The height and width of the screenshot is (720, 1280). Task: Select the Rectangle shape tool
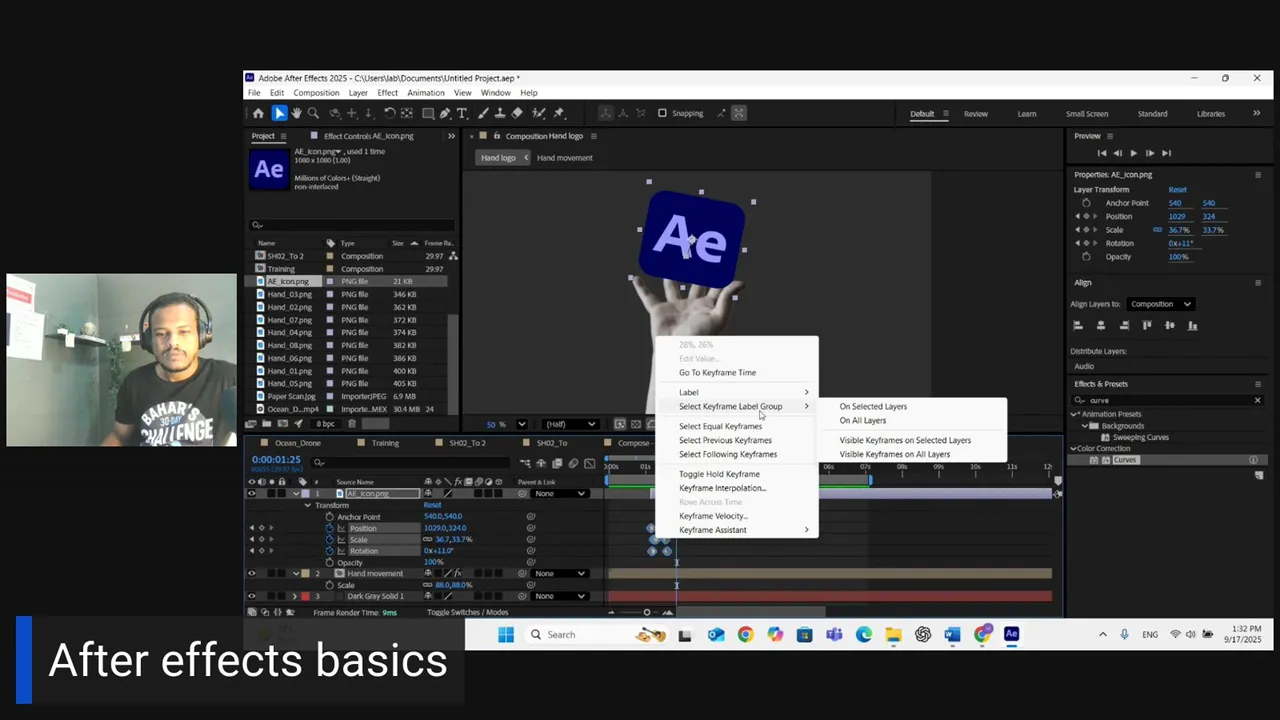[427, 113]
